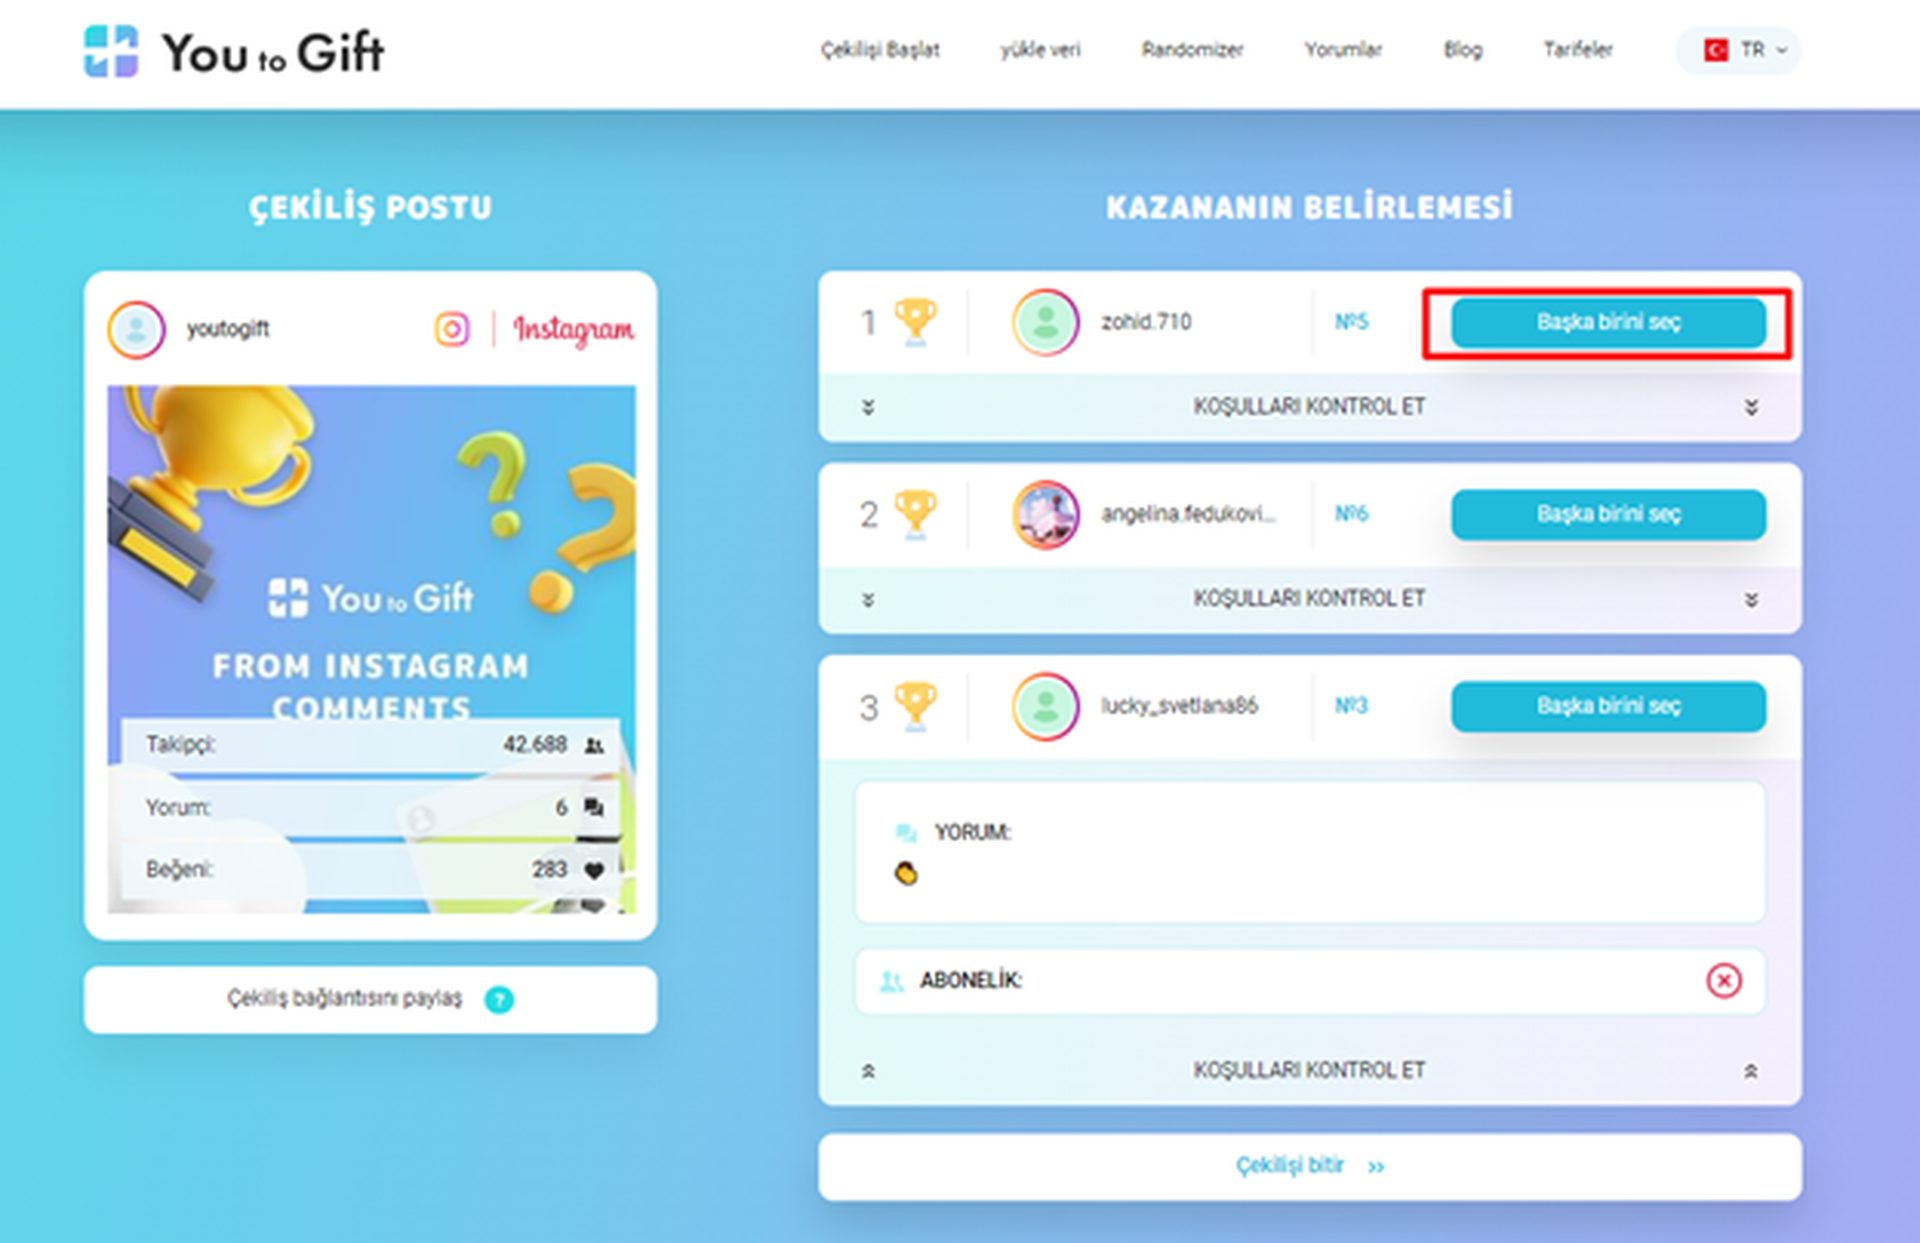The width and height of the screenshot is (1920, 1243).
Task: Click zohid.710's avatar thumbnail
Action: point(1046,321)
